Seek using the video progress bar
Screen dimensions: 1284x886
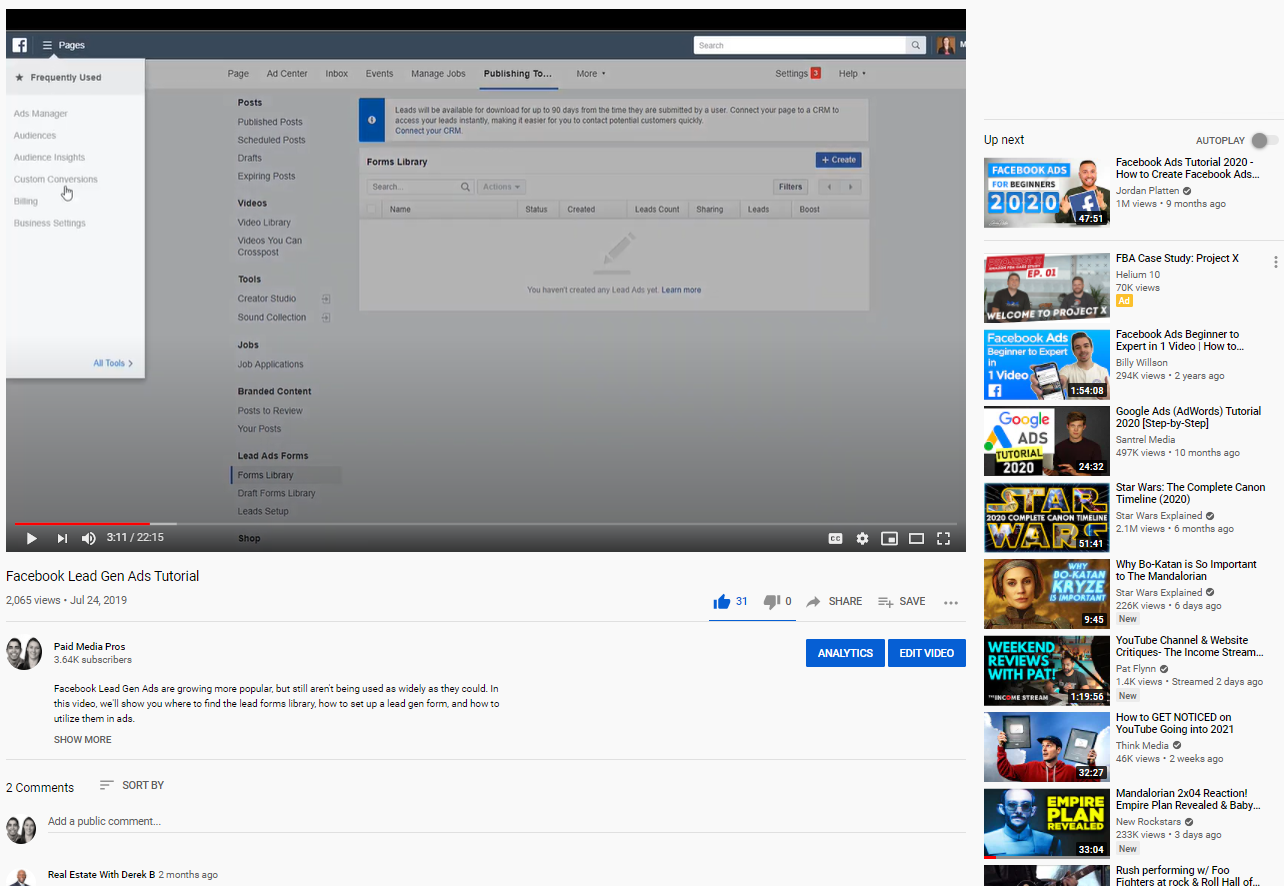click(485, 523)
